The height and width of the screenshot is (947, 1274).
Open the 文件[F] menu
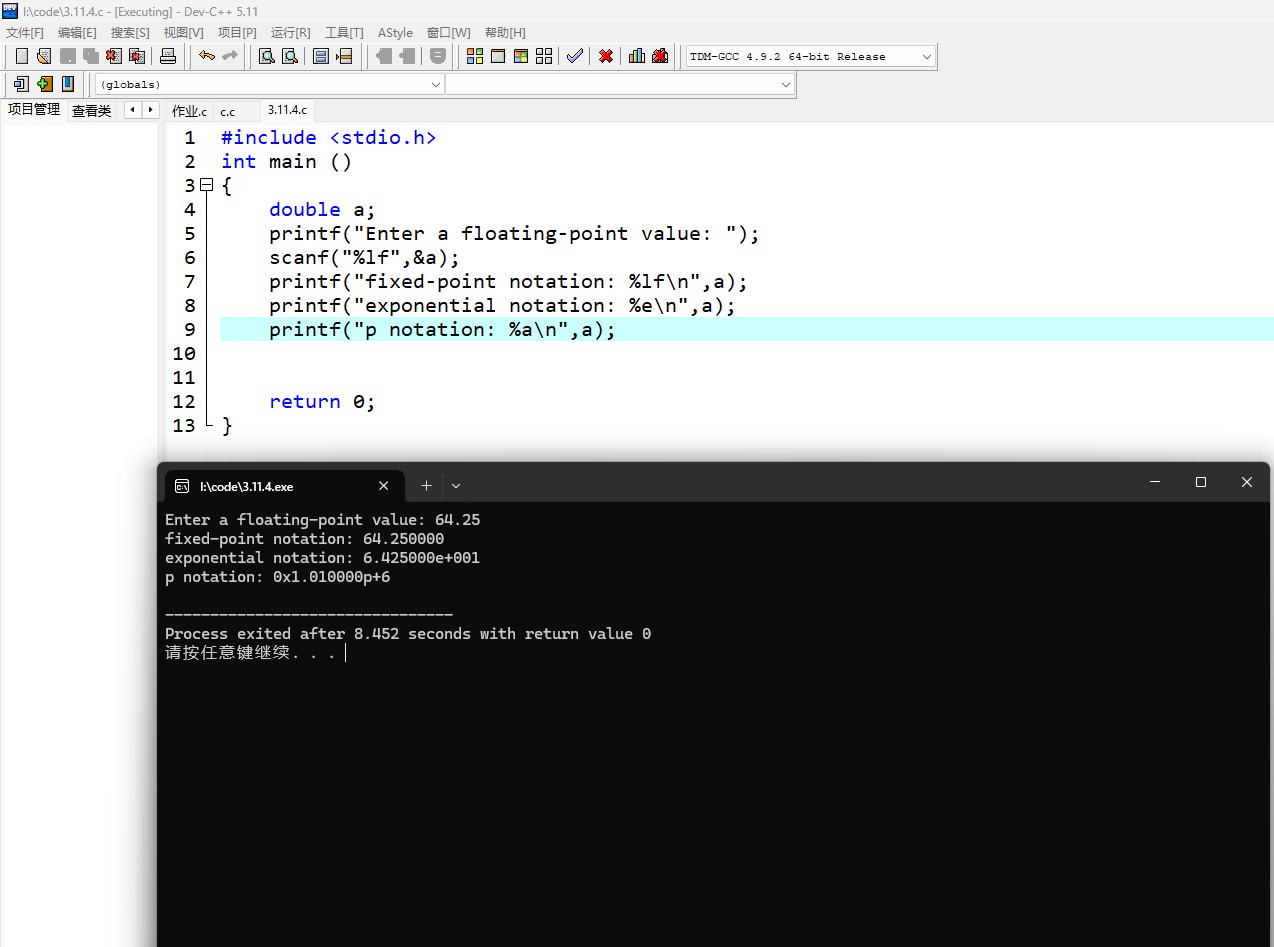[x=25, y=33]
